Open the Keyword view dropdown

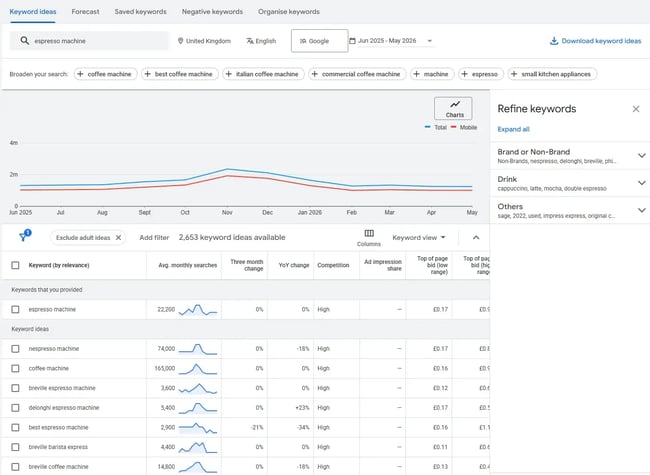click(419, 238)
